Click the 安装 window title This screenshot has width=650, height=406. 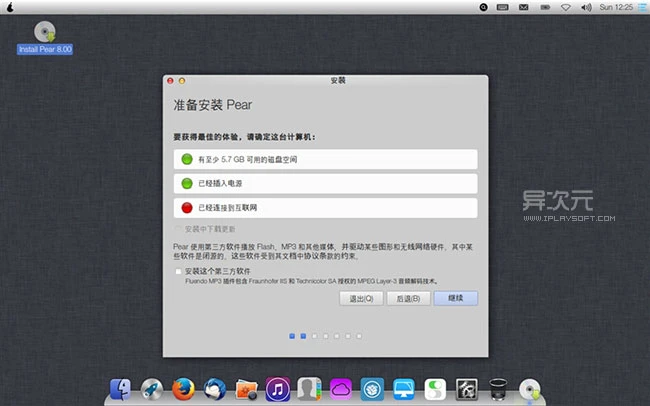338,80
